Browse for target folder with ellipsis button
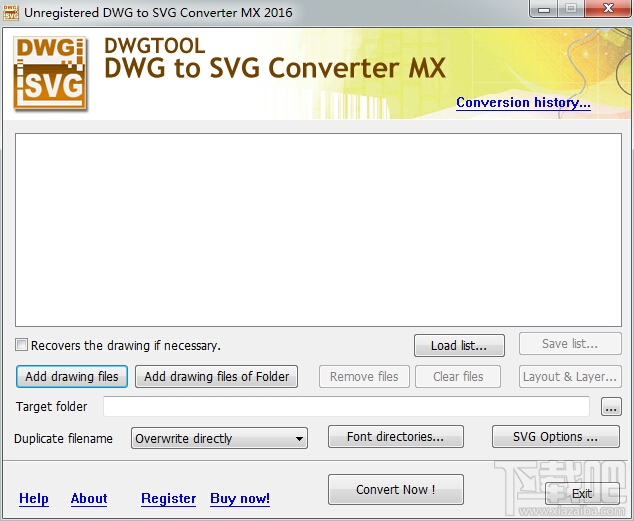The image size is (634, 521). (611, 407)
